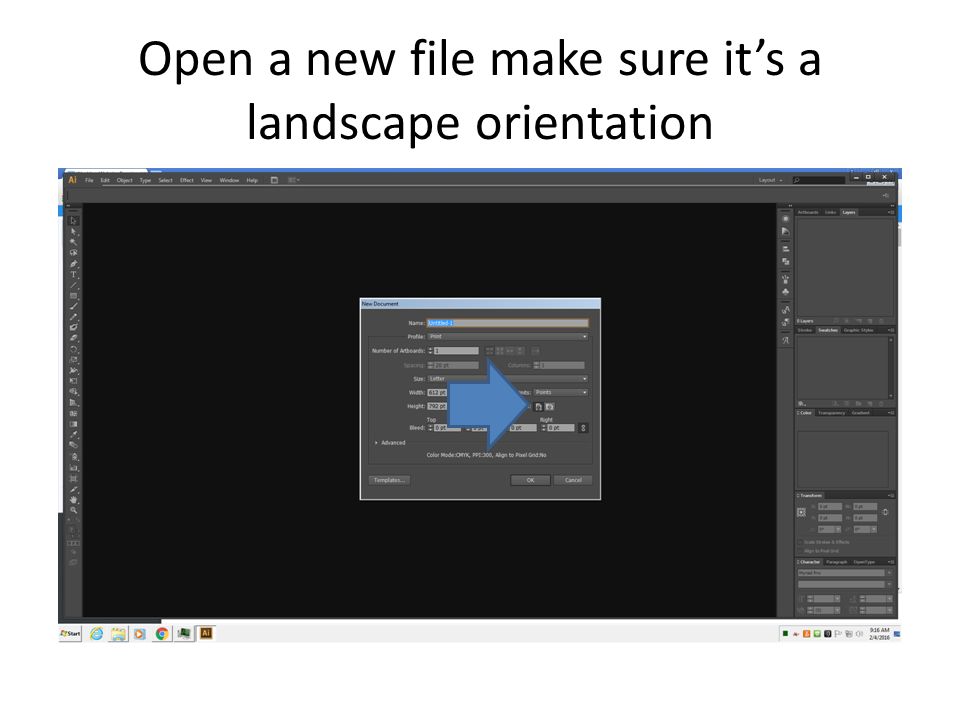960x720 pixels.
Task: Select the Rotate tool
Action: pos(73,349)
